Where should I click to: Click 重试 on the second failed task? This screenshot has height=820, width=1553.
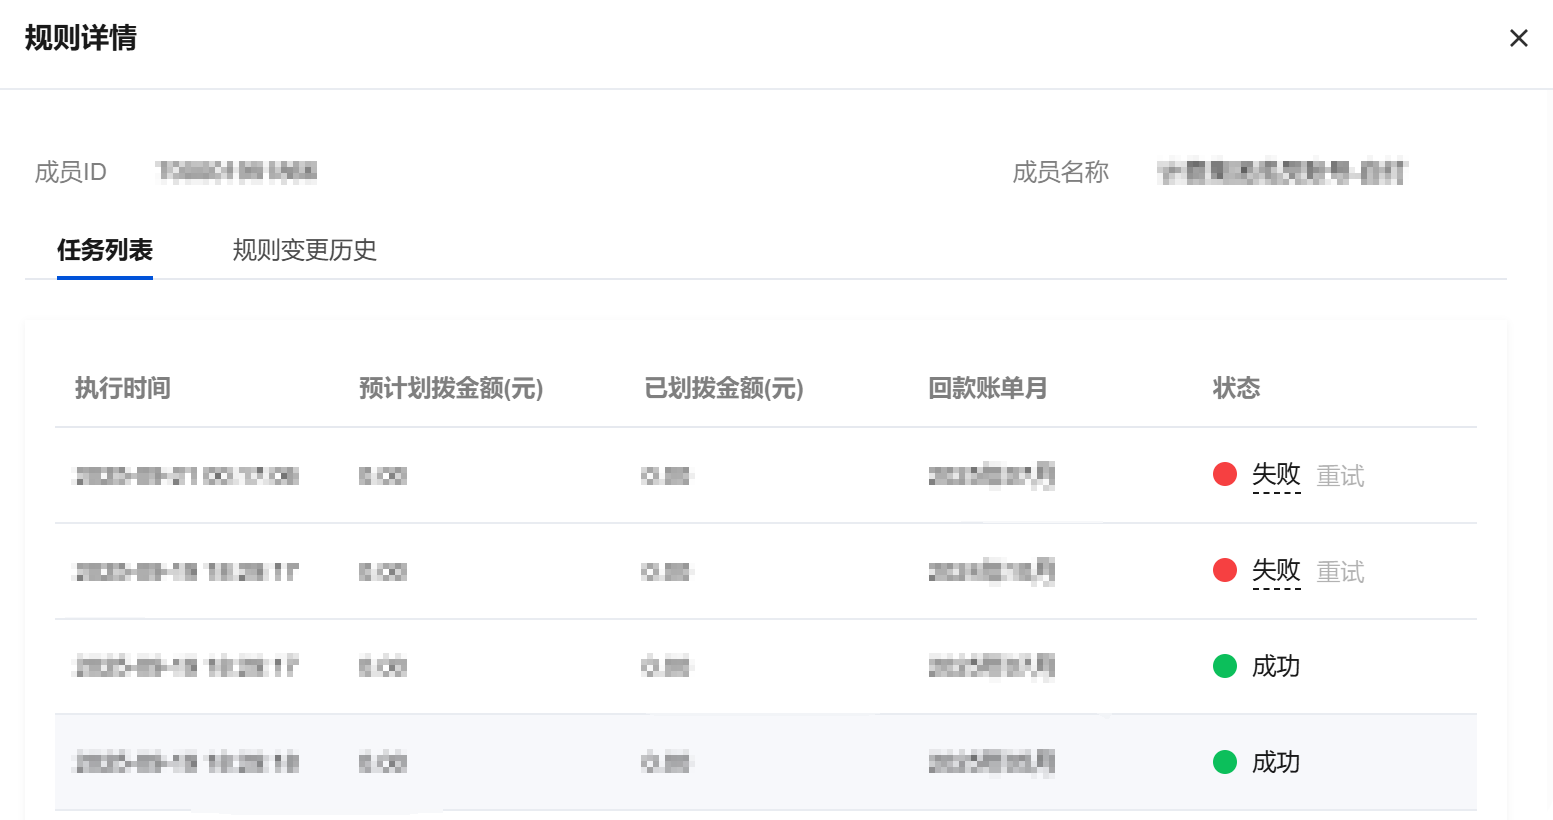pos(1340,572)
